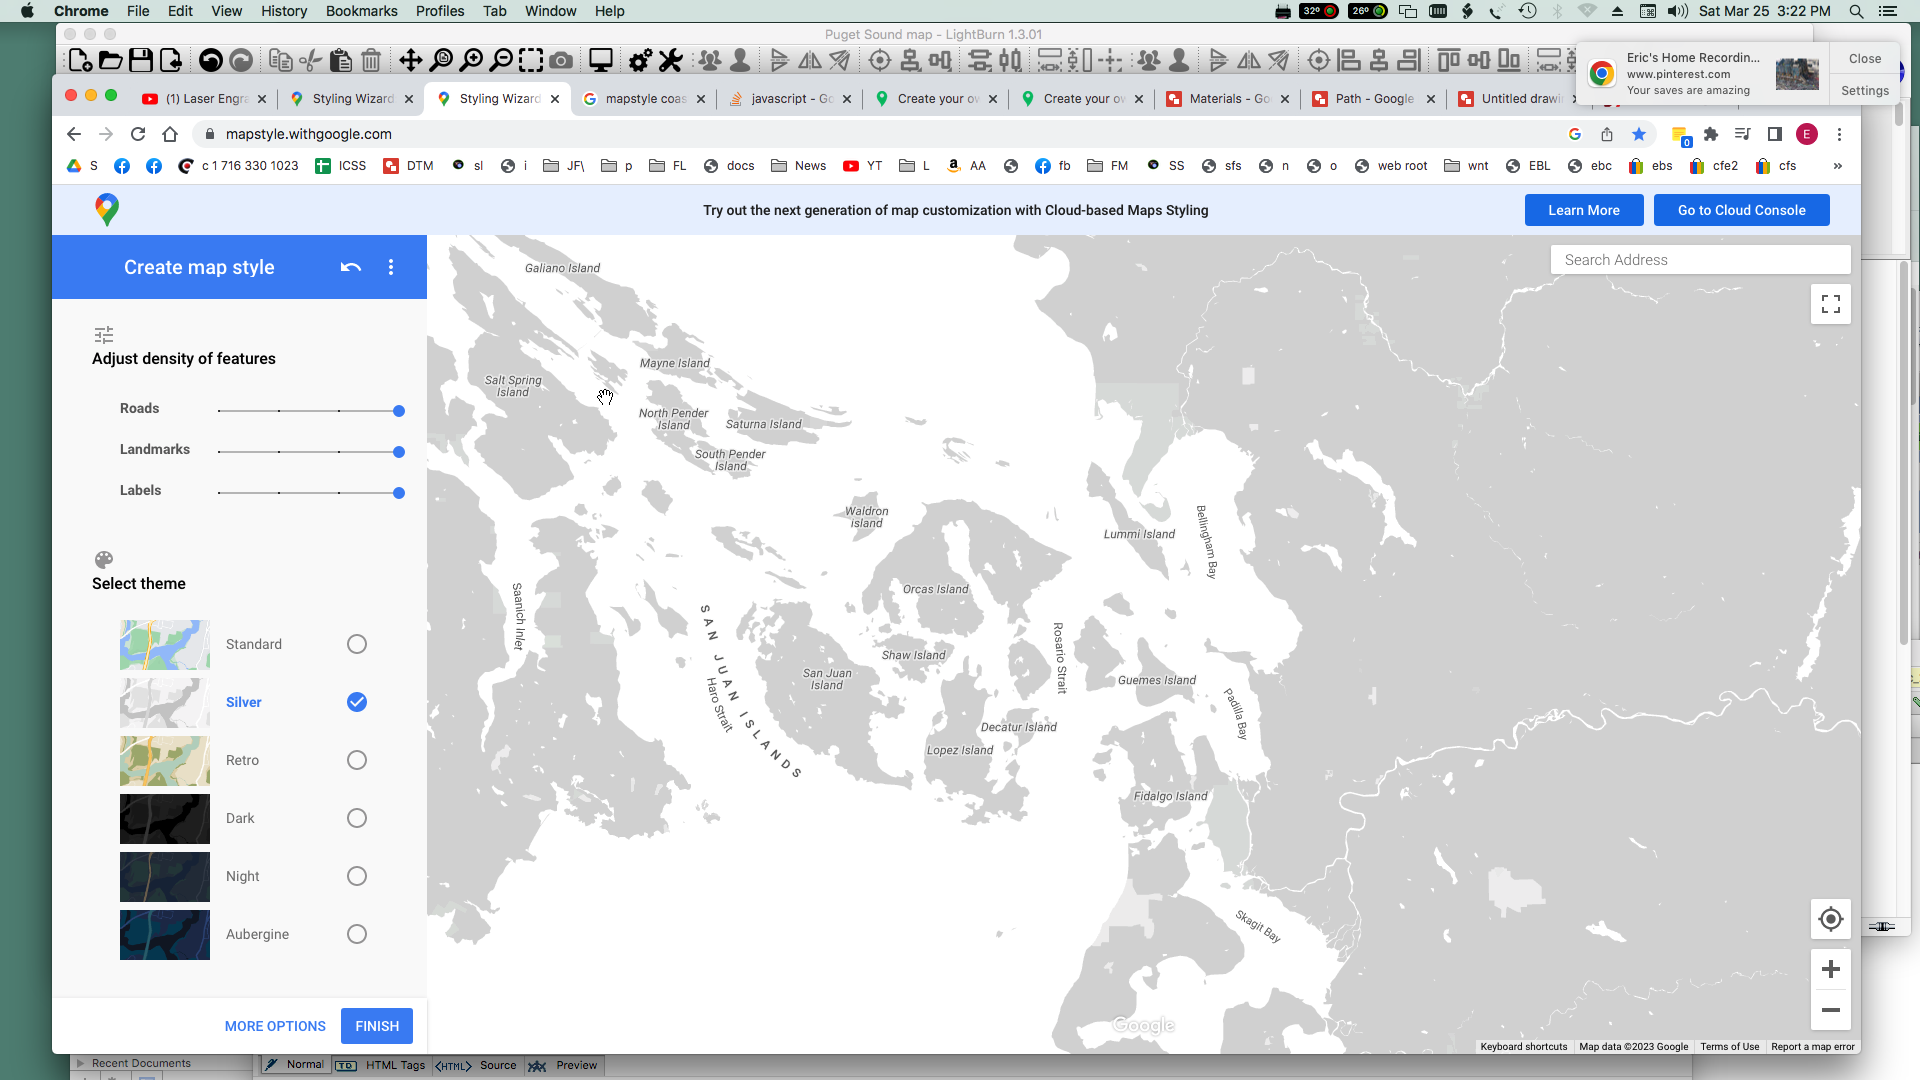This screenshot has width=1920, height=1080.
Task: Click the Landmarks density slider handle
Action: pyautogui.click(x=399, y=452)
